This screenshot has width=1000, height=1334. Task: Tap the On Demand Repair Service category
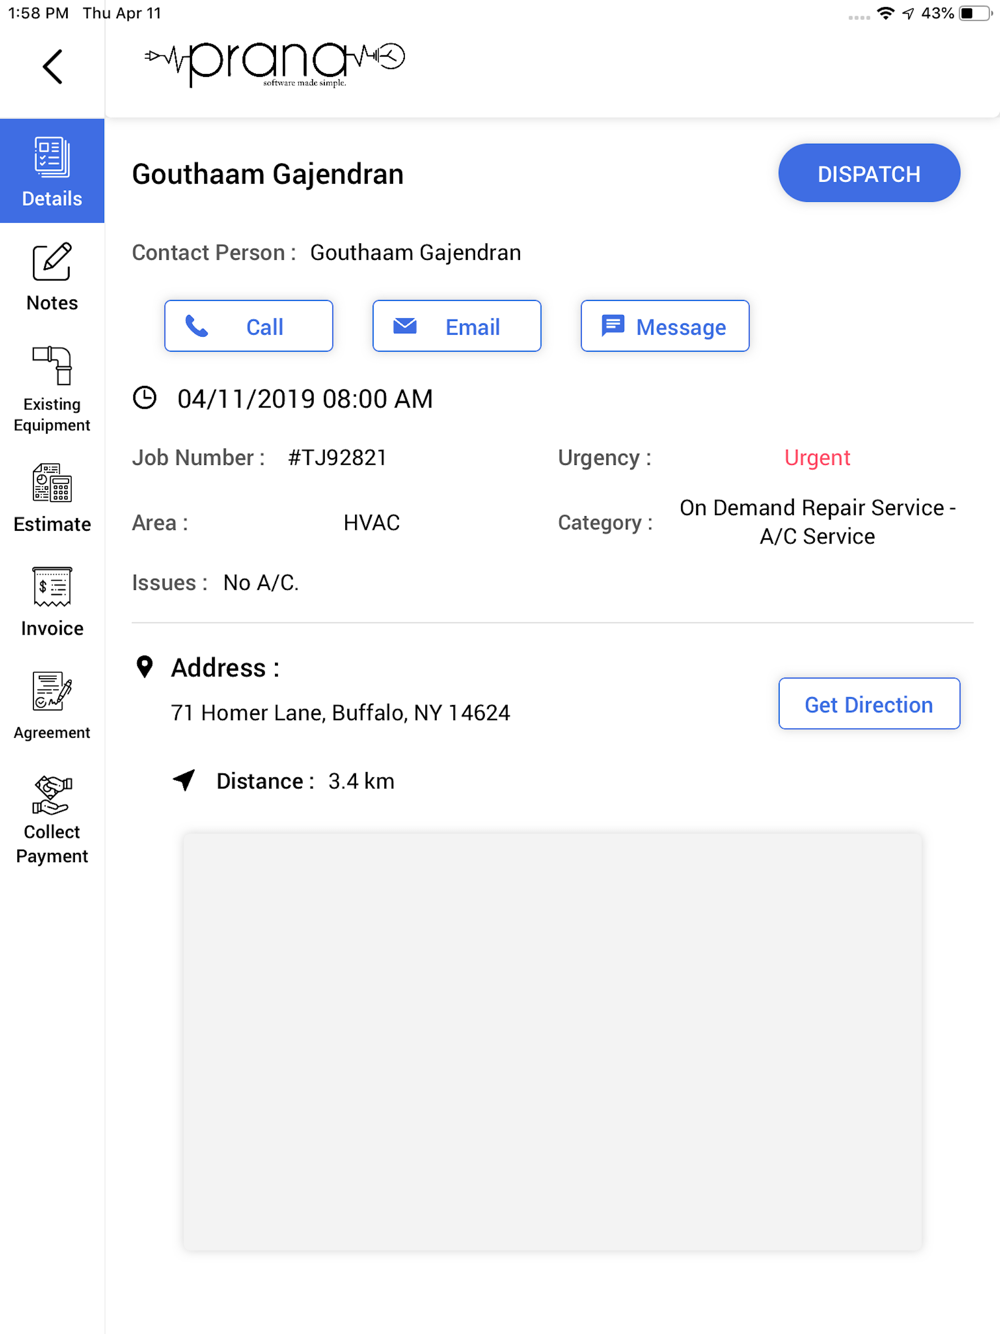[817, 522]
